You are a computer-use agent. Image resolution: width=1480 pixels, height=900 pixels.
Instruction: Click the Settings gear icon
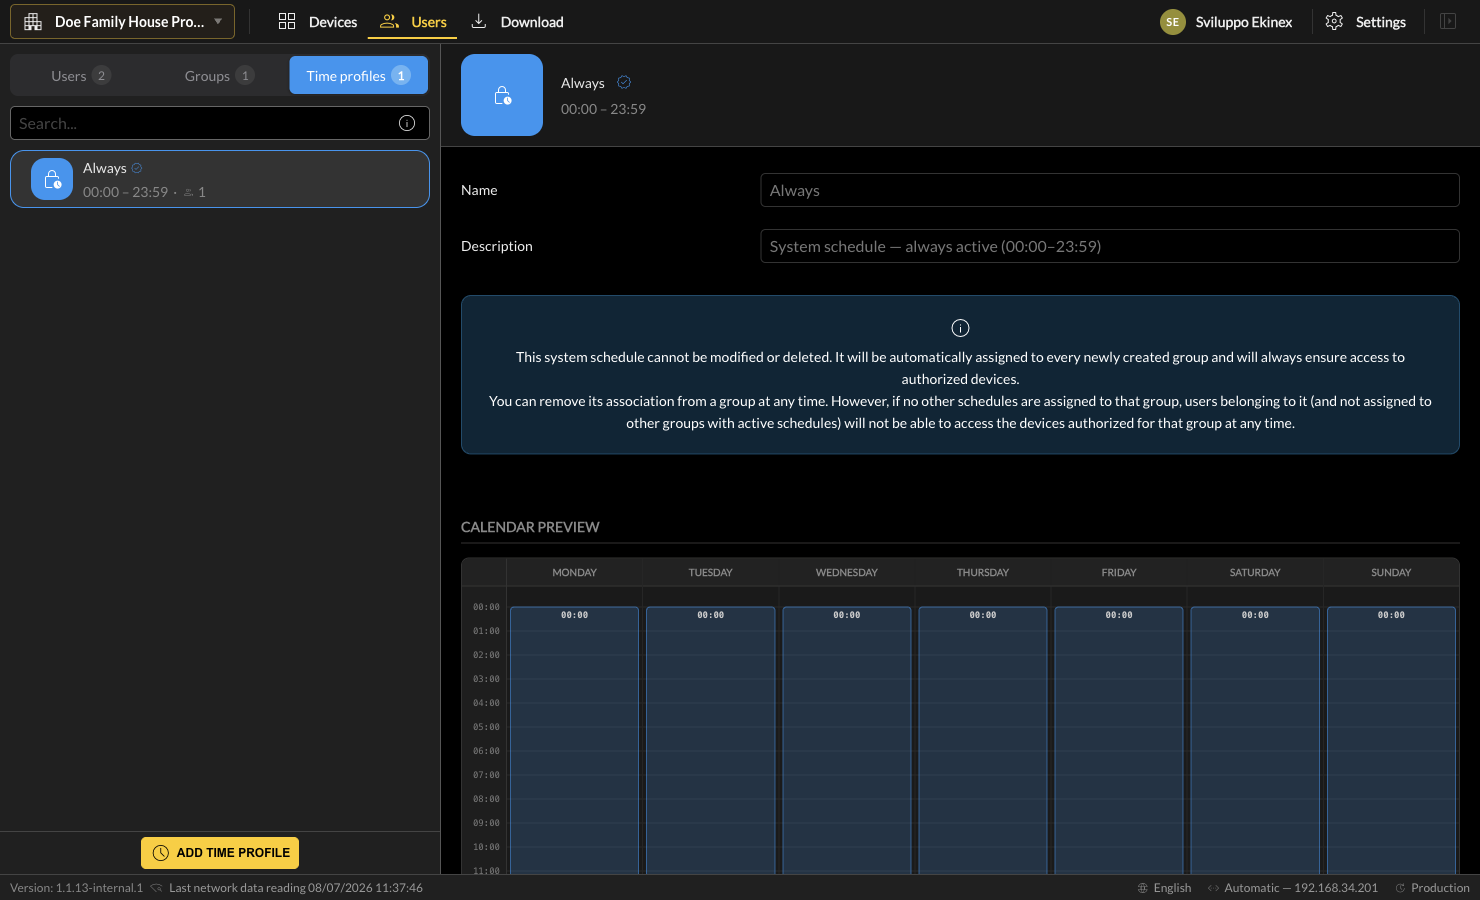coord(1334,21)
